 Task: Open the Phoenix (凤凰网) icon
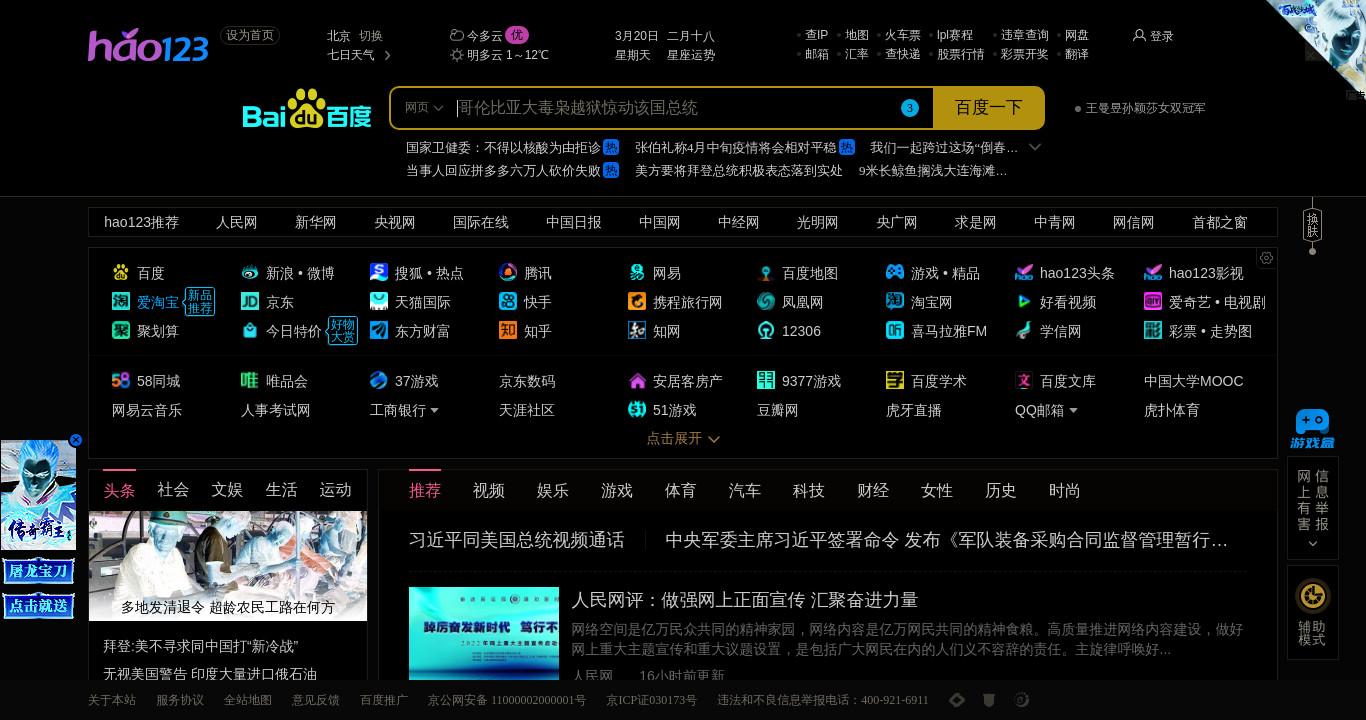pyautogui.click(x=766, y=301)
